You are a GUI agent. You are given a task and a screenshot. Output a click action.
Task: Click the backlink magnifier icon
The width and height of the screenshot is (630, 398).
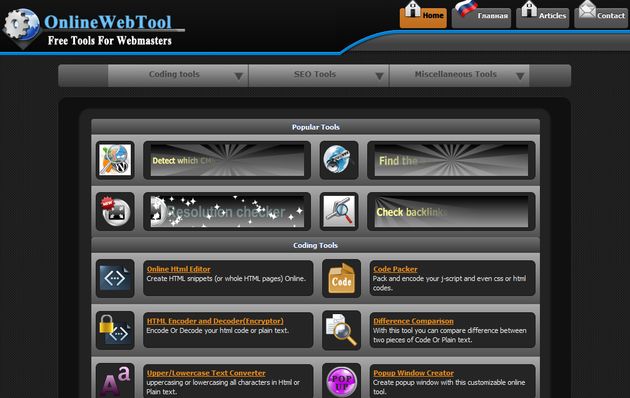click(339, 211)
